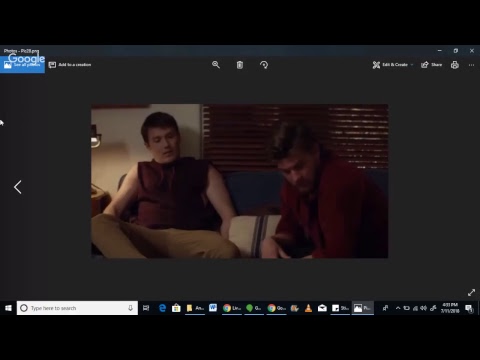
Task: Click the Type here to search box
Action: point(77,308)
